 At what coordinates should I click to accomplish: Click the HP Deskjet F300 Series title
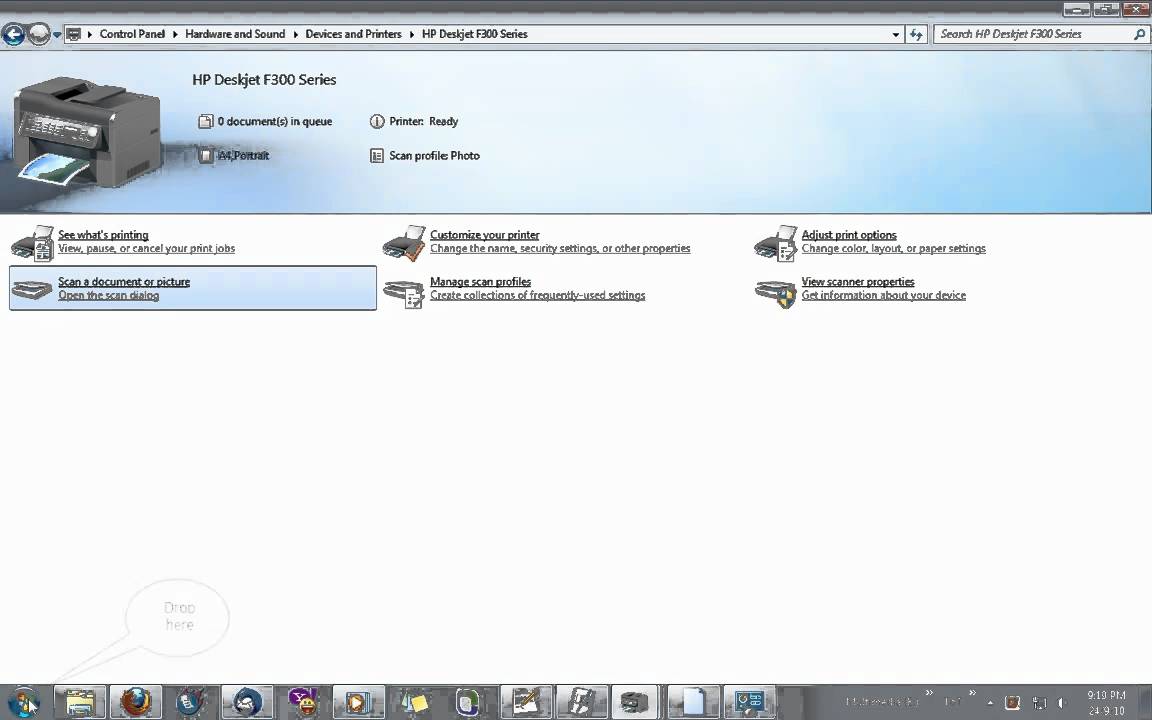pos(264,79)
